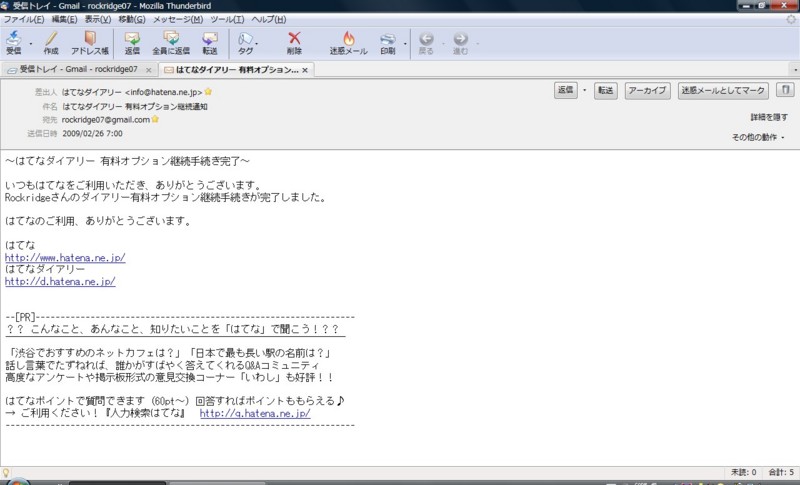Open the ファイル(F) menu

[x=23, y=19]
